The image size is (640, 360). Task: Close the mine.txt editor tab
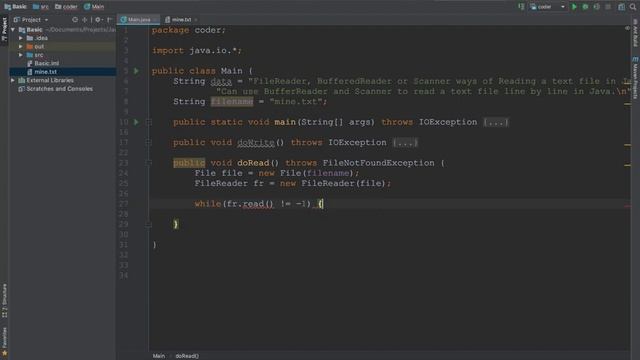pyautogui.click(x=196, y=20)
